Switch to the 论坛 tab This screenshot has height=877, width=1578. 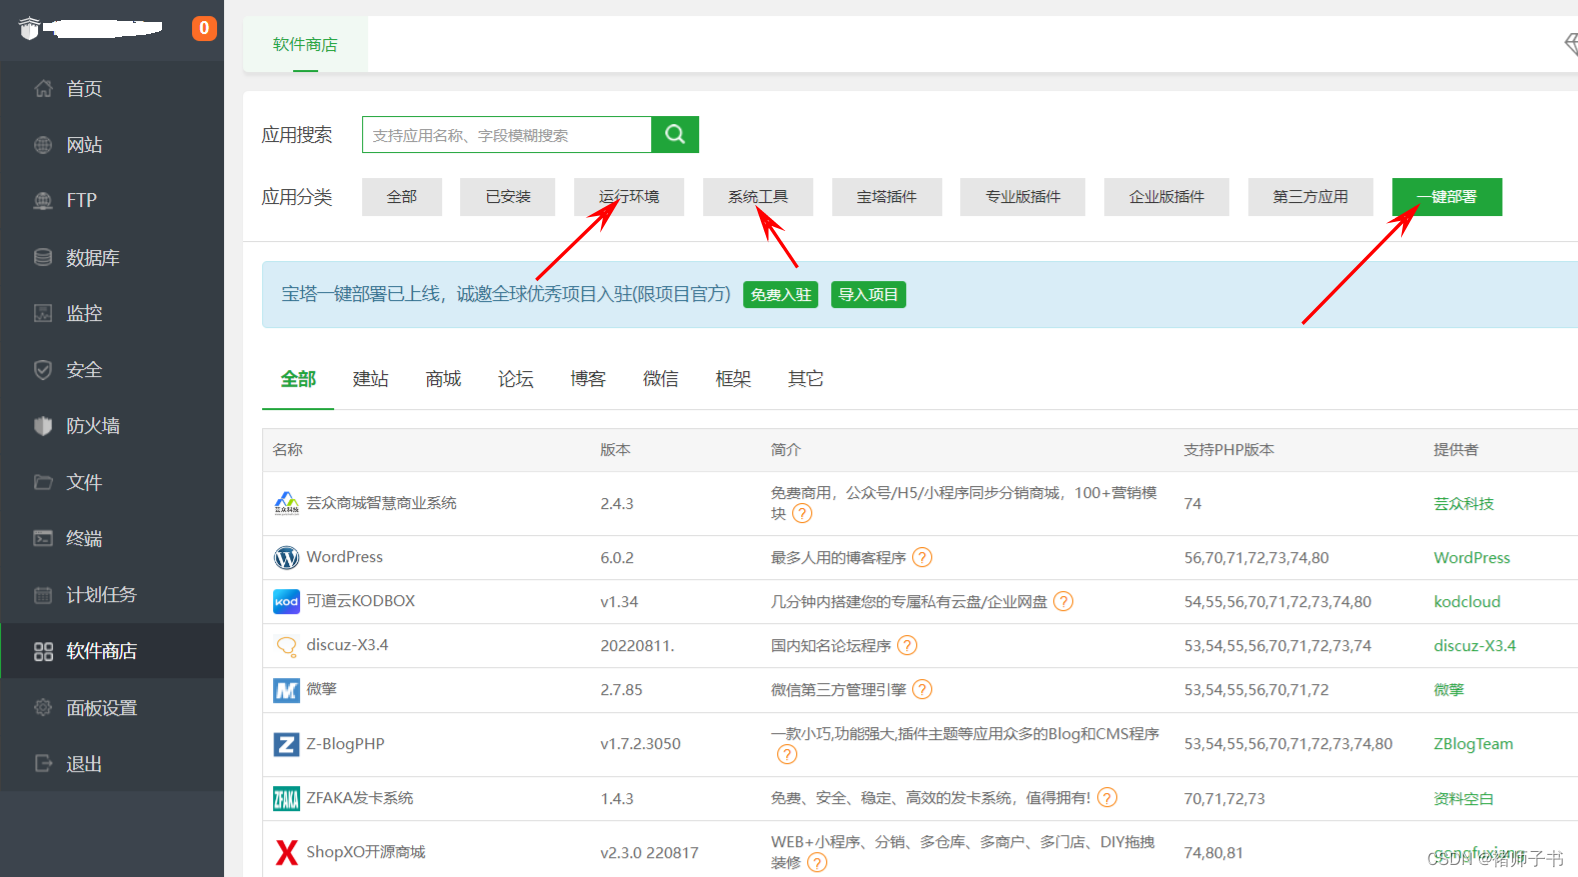516,379
